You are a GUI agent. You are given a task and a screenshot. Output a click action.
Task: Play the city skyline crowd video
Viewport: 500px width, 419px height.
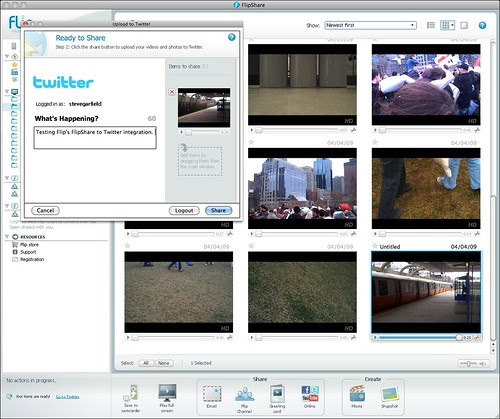pos(252,234)
